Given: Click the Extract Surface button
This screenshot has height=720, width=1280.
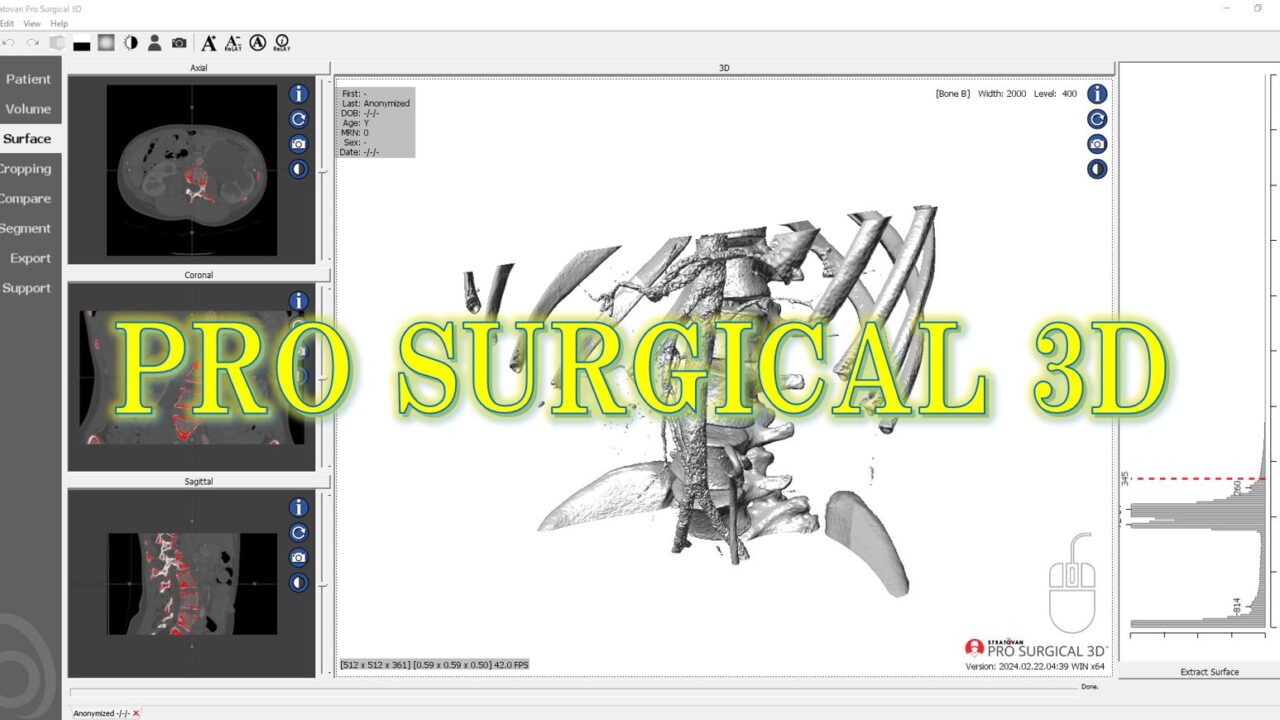Looking at the screenshot, I should click(1209, 672).
